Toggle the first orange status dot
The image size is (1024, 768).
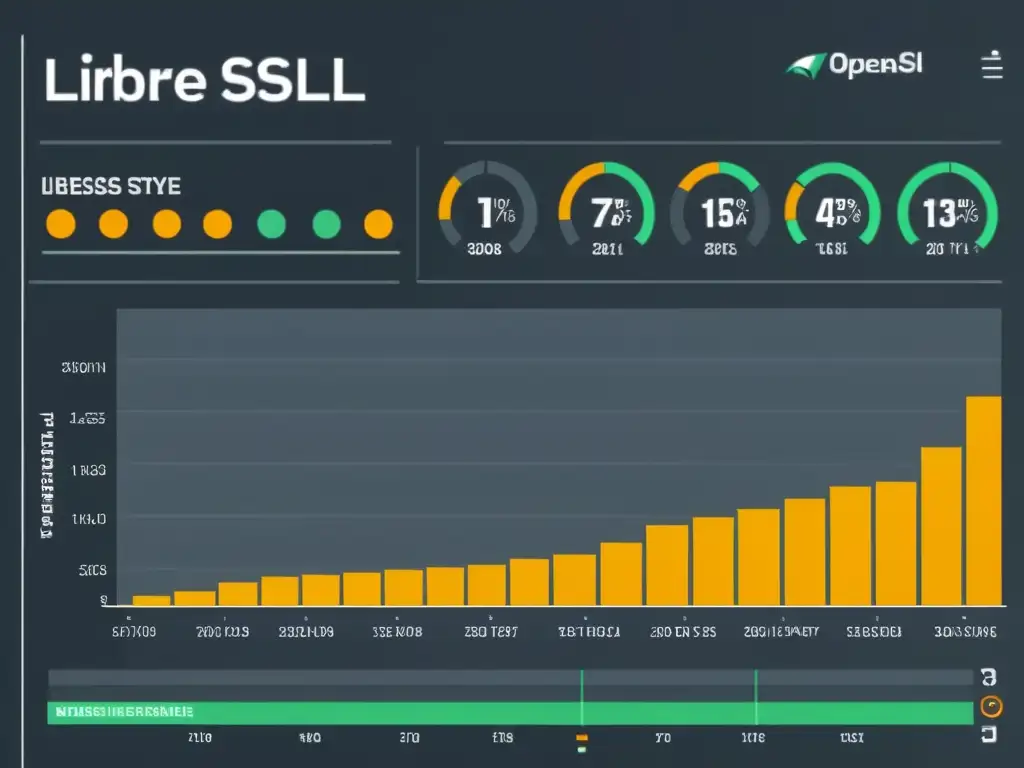[x=61, y=222]
